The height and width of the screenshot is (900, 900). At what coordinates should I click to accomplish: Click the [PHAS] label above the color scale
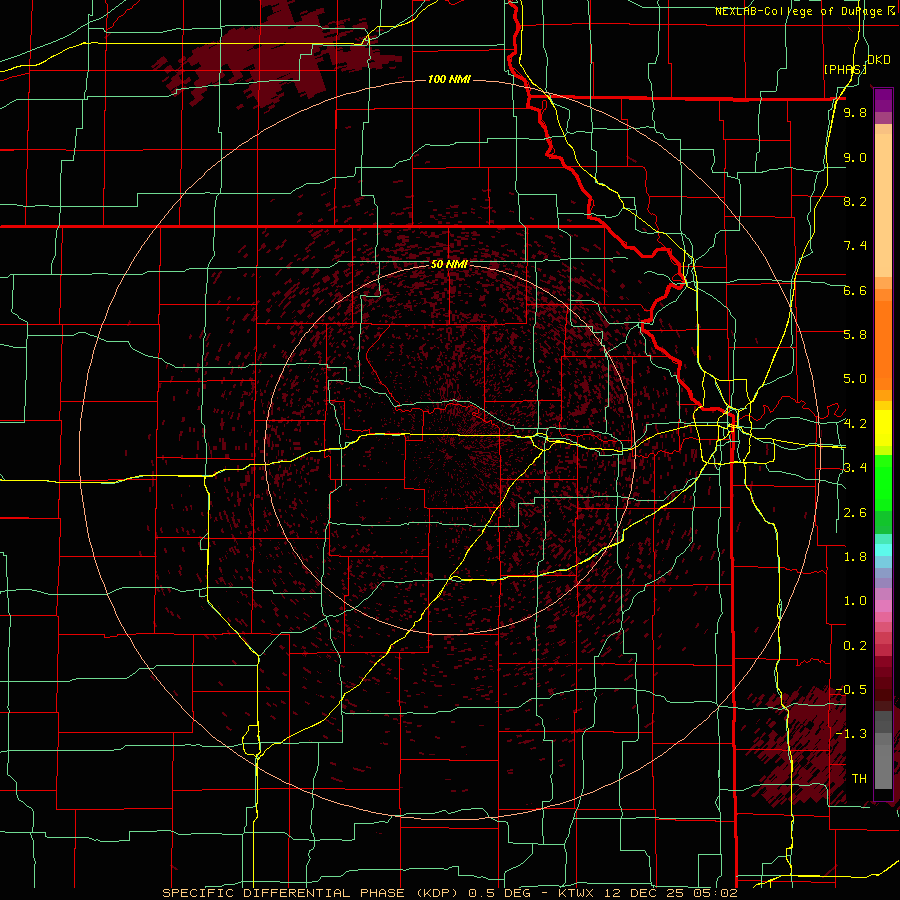click(x=845, y=69)
